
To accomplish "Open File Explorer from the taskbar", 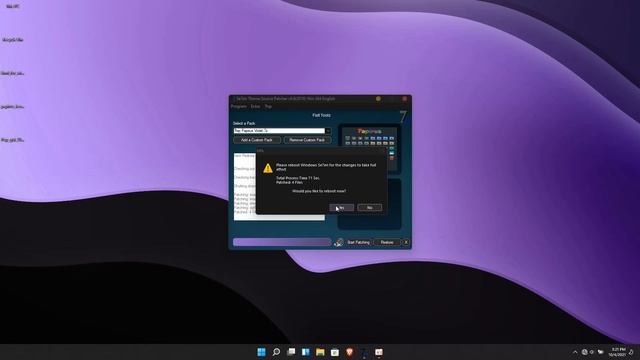I will coord(320,352).
